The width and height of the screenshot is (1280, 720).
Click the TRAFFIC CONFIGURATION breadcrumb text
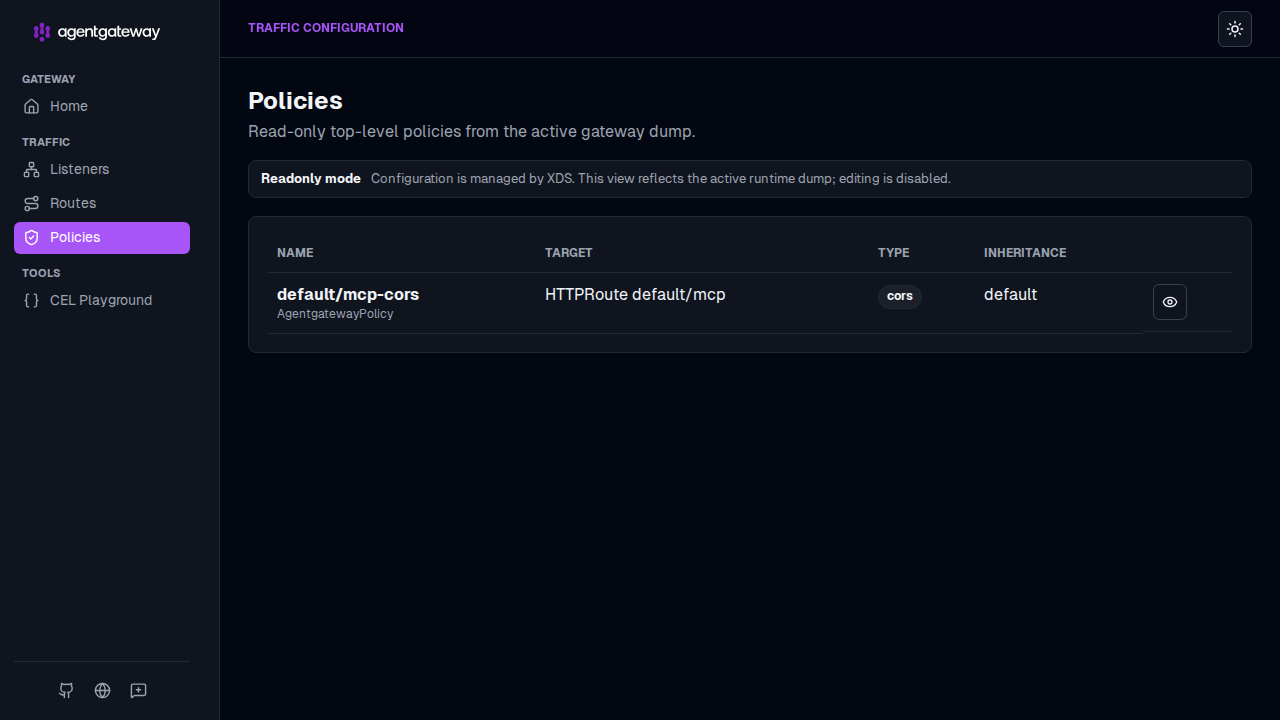[x=326, y=28]
